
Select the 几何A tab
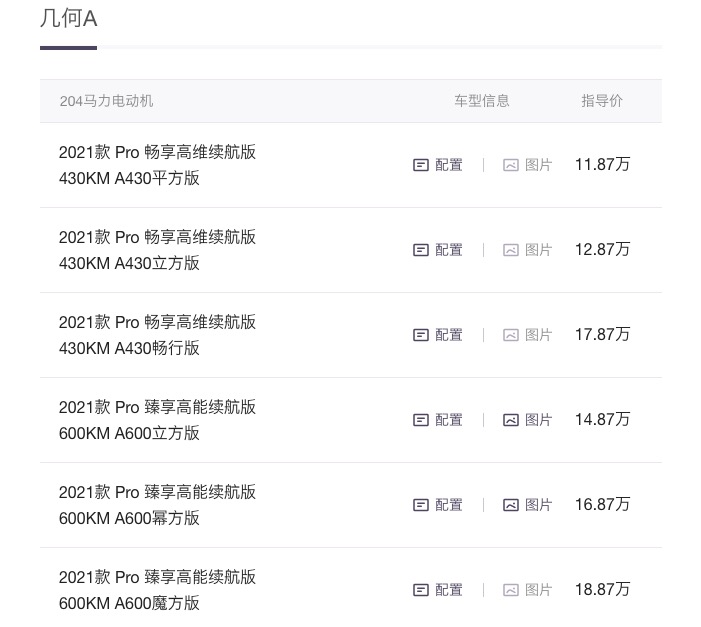(68, 19)
